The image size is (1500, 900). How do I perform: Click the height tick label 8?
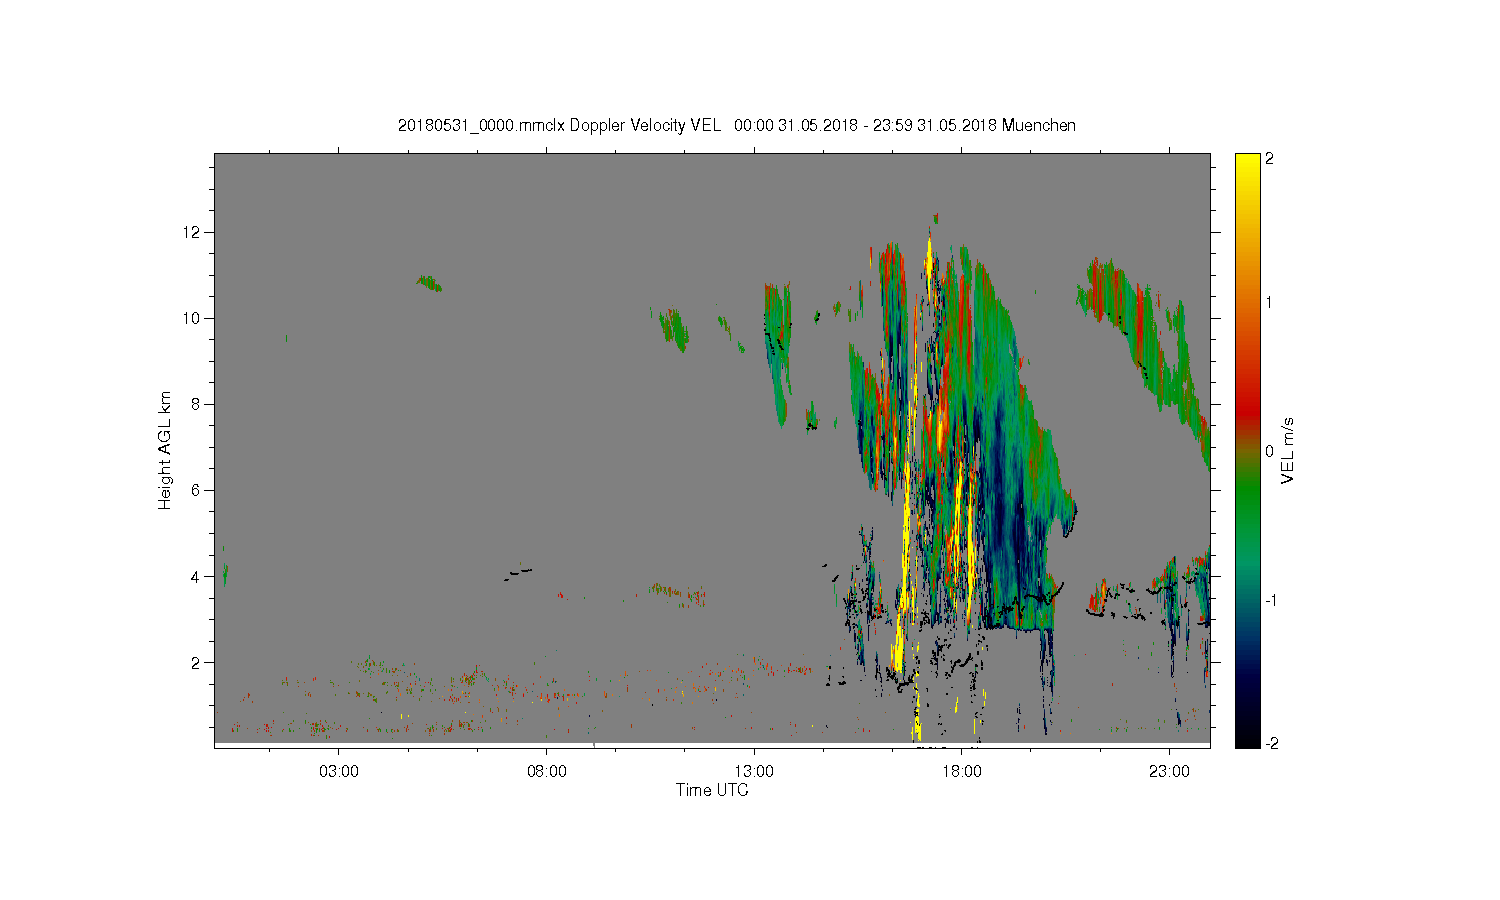(197, 404)
